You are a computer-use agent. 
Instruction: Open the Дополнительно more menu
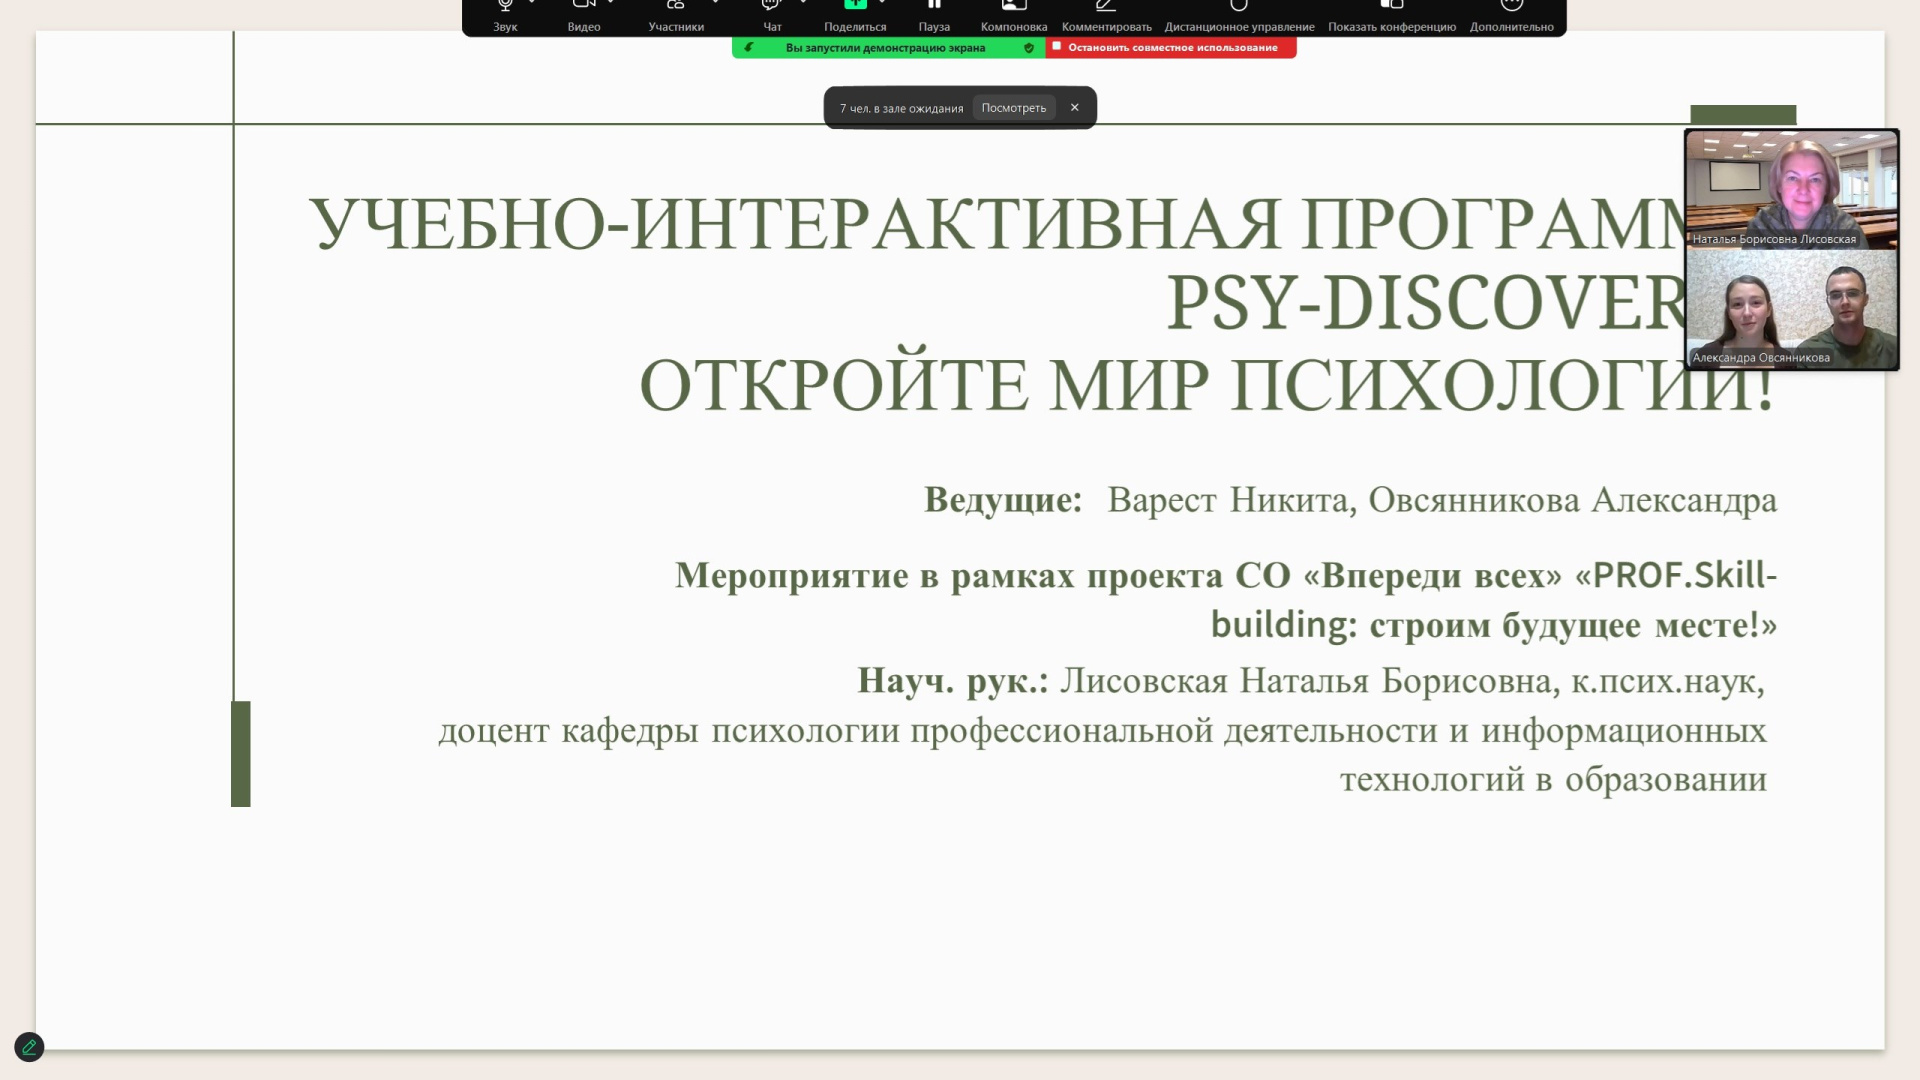coord(1511,15)
